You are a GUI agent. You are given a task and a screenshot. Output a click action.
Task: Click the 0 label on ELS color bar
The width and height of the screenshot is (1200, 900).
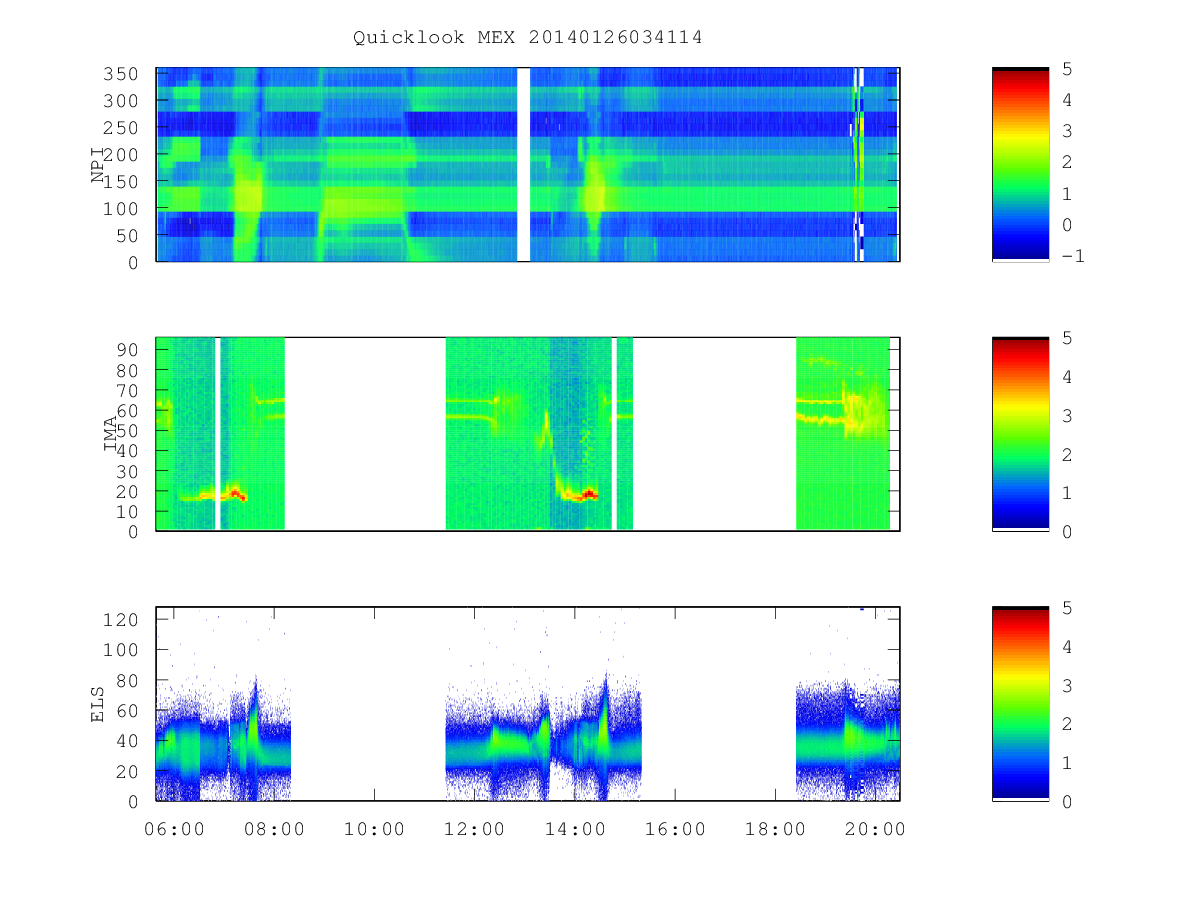click(1067, 801)
